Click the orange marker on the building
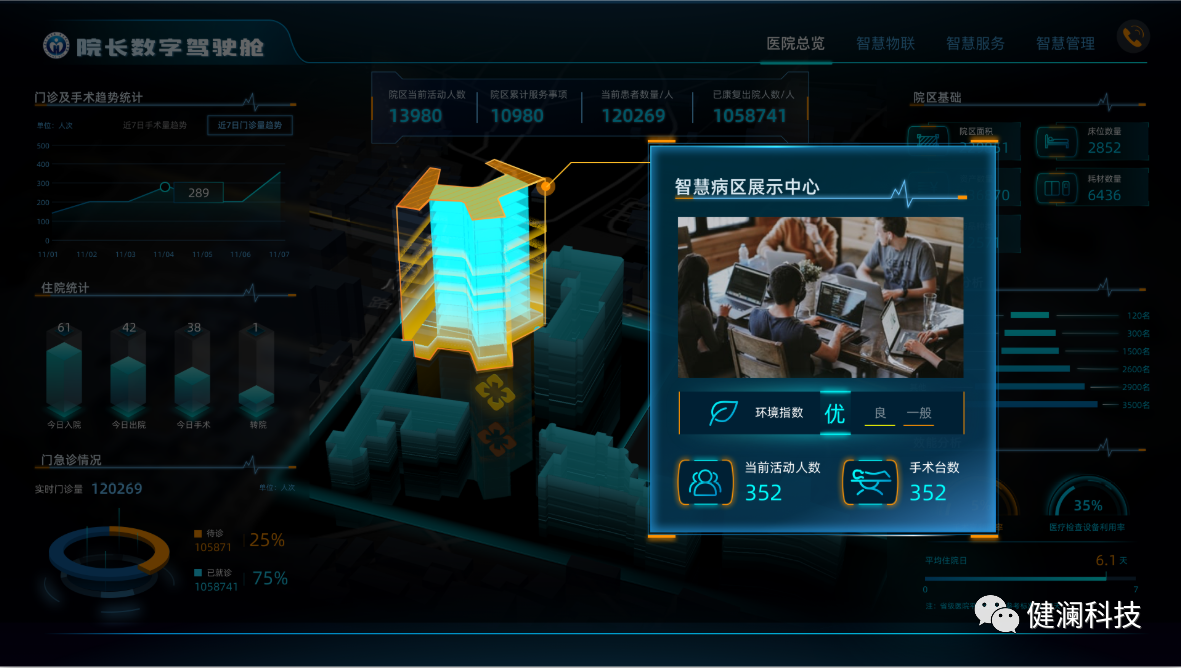Image resolution: width=1181 pixels, height=668 pixels. (x=547, y=186)
